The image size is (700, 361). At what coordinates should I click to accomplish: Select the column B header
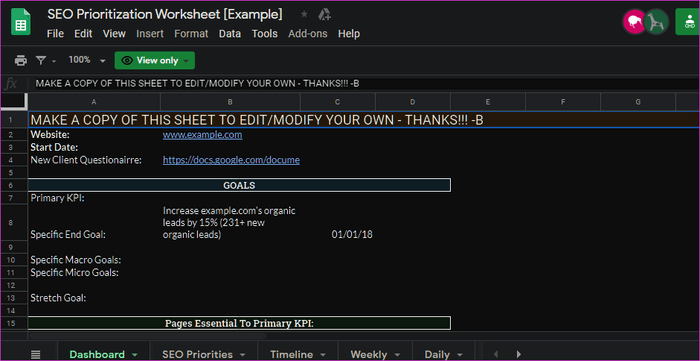(x=230, y=102)
